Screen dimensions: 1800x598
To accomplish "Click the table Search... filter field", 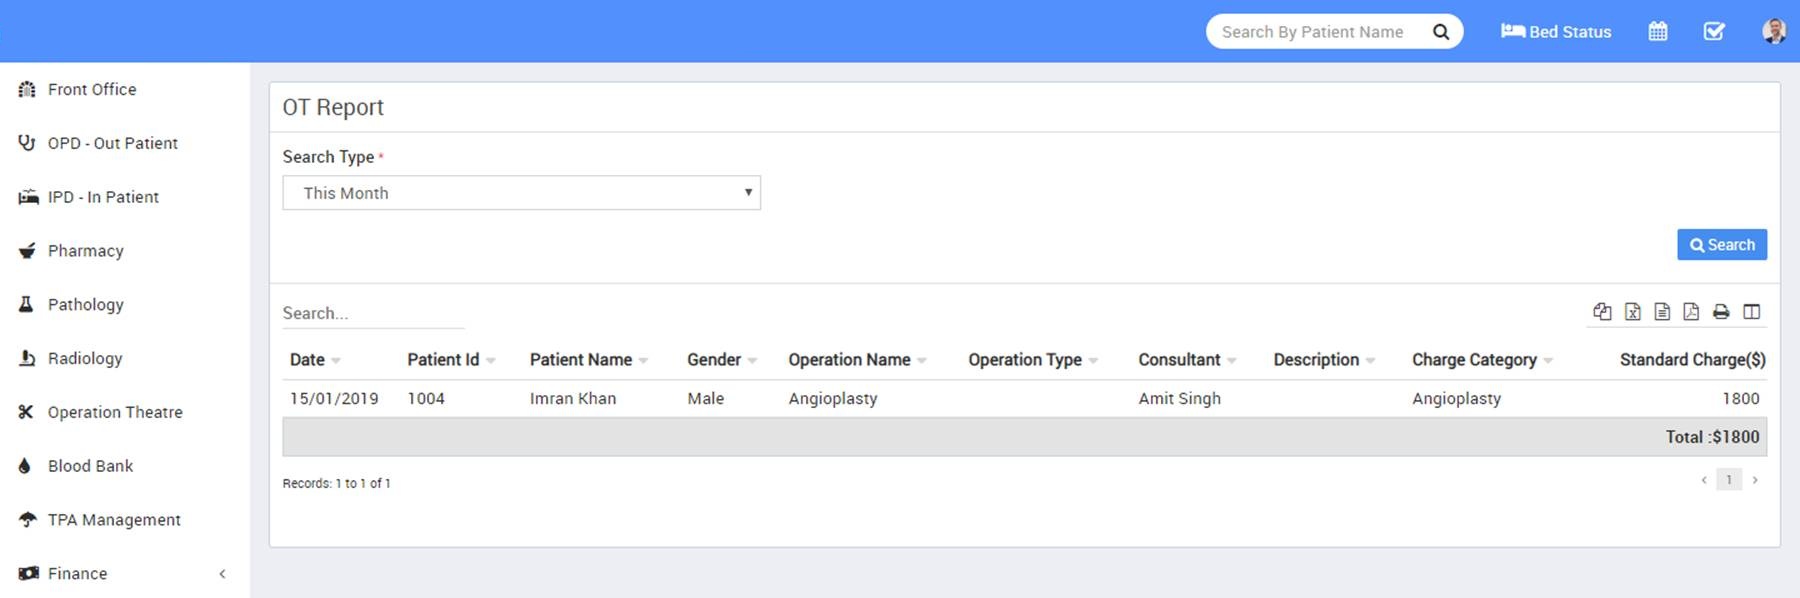I will (x=373, y=313).
